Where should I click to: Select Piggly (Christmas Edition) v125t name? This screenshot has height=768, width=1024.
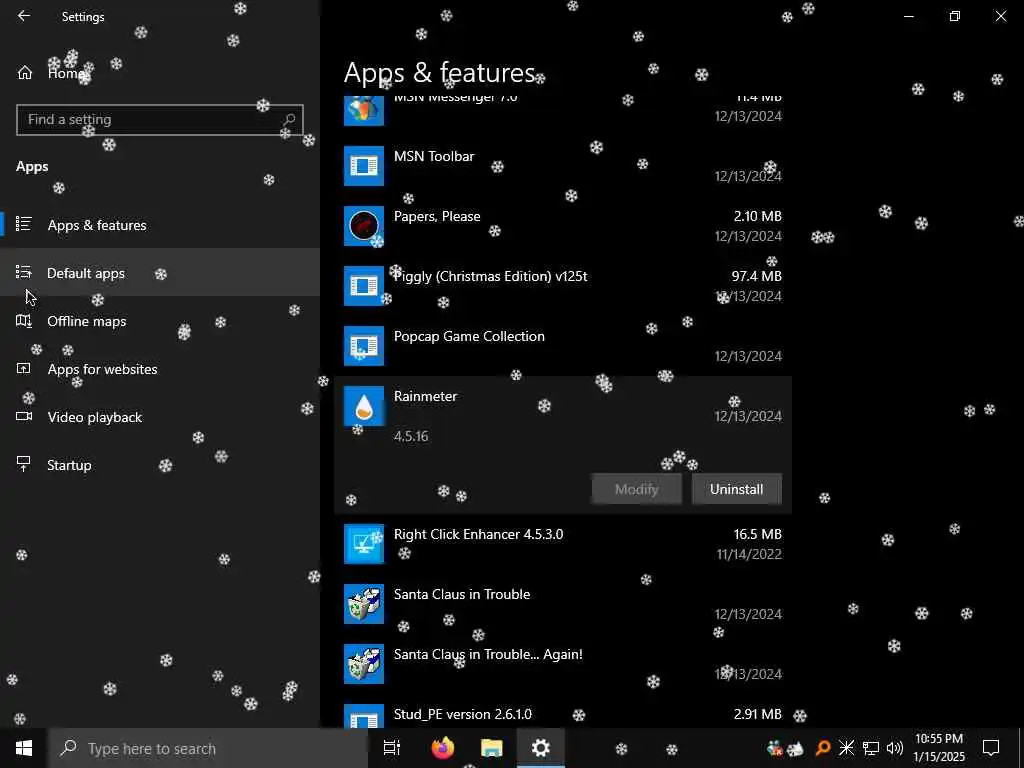click(x=490, y=276)
